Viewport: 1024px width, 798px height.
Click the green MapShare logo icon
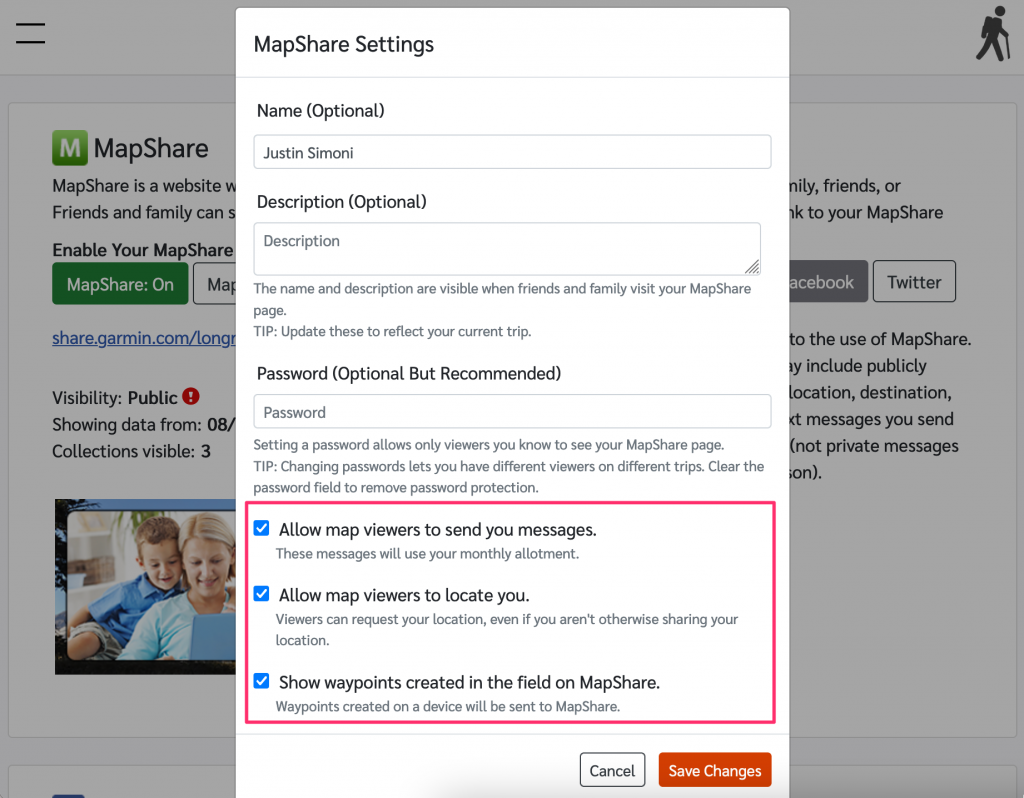point(70,148)
